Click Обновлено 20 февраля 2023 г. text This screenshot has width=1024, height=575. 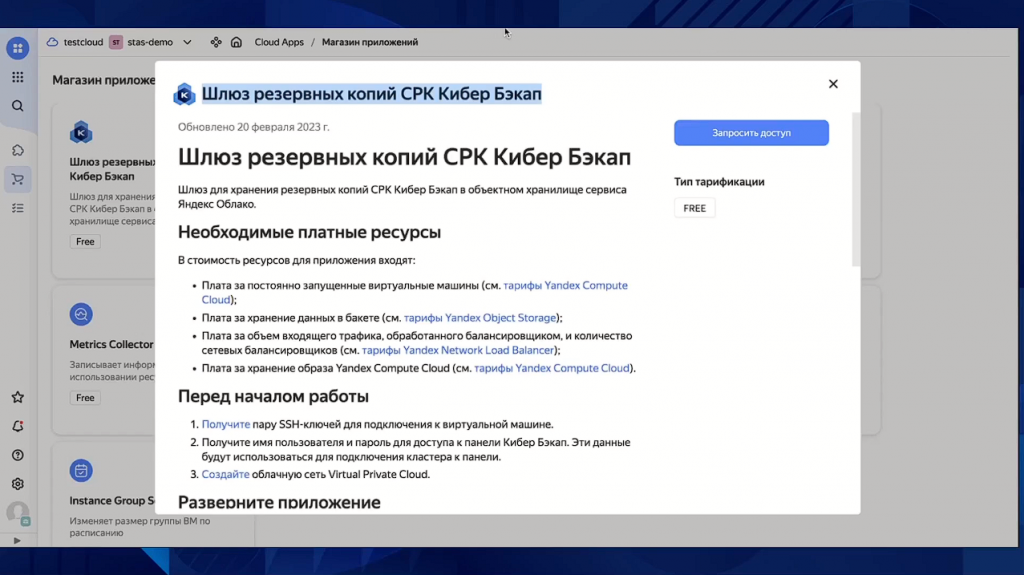[253, 127]
